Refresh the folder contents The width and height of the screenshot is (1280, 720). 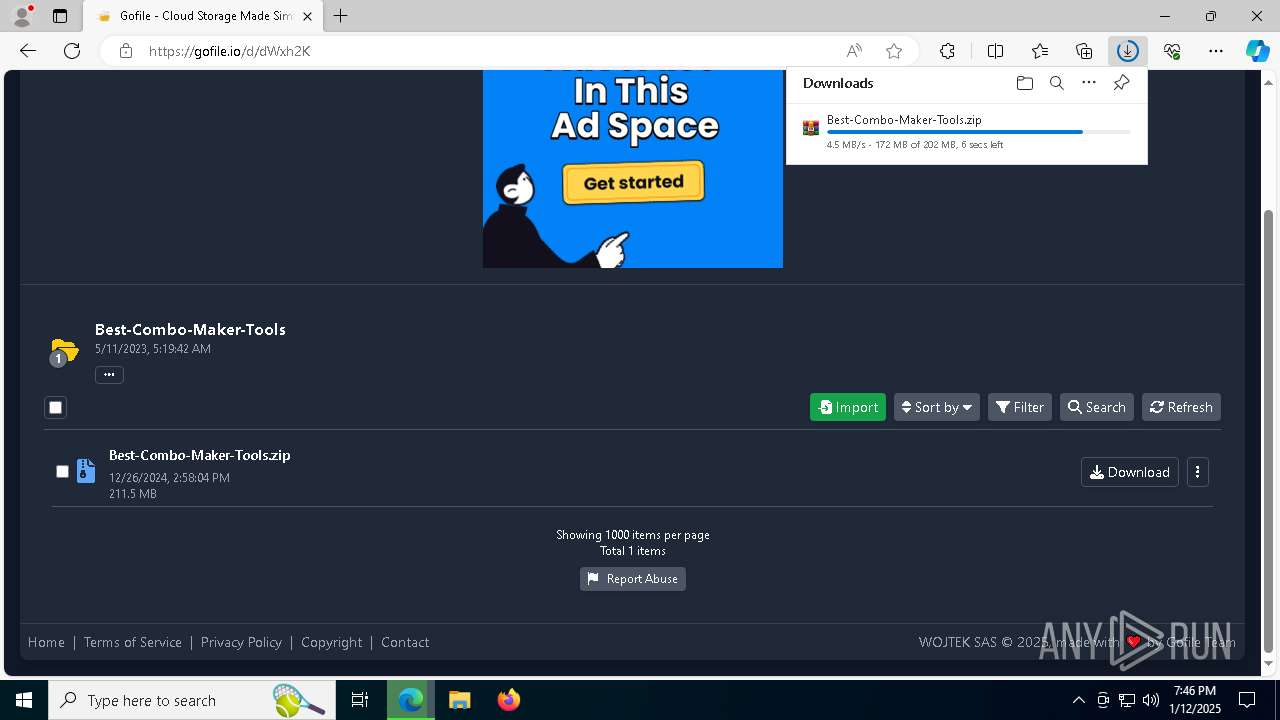pyautogui.click(x=1181, y=407)
